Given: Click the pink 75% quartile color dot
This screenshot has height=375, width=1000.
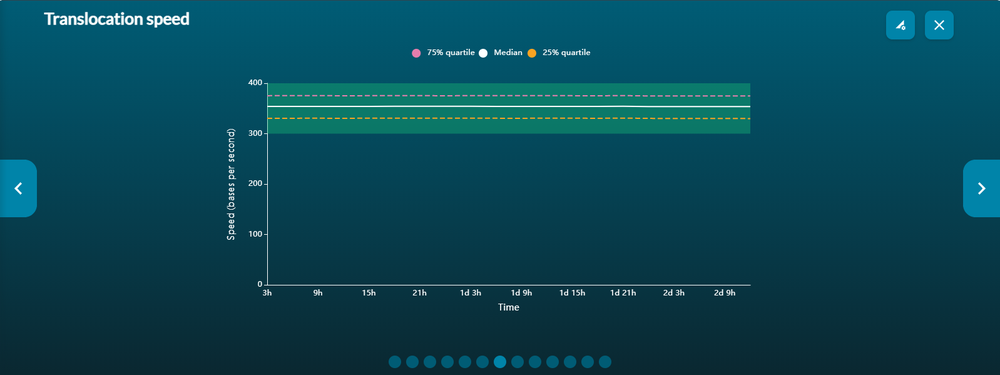Looking at the screenshot, I should tap(416, 53).
